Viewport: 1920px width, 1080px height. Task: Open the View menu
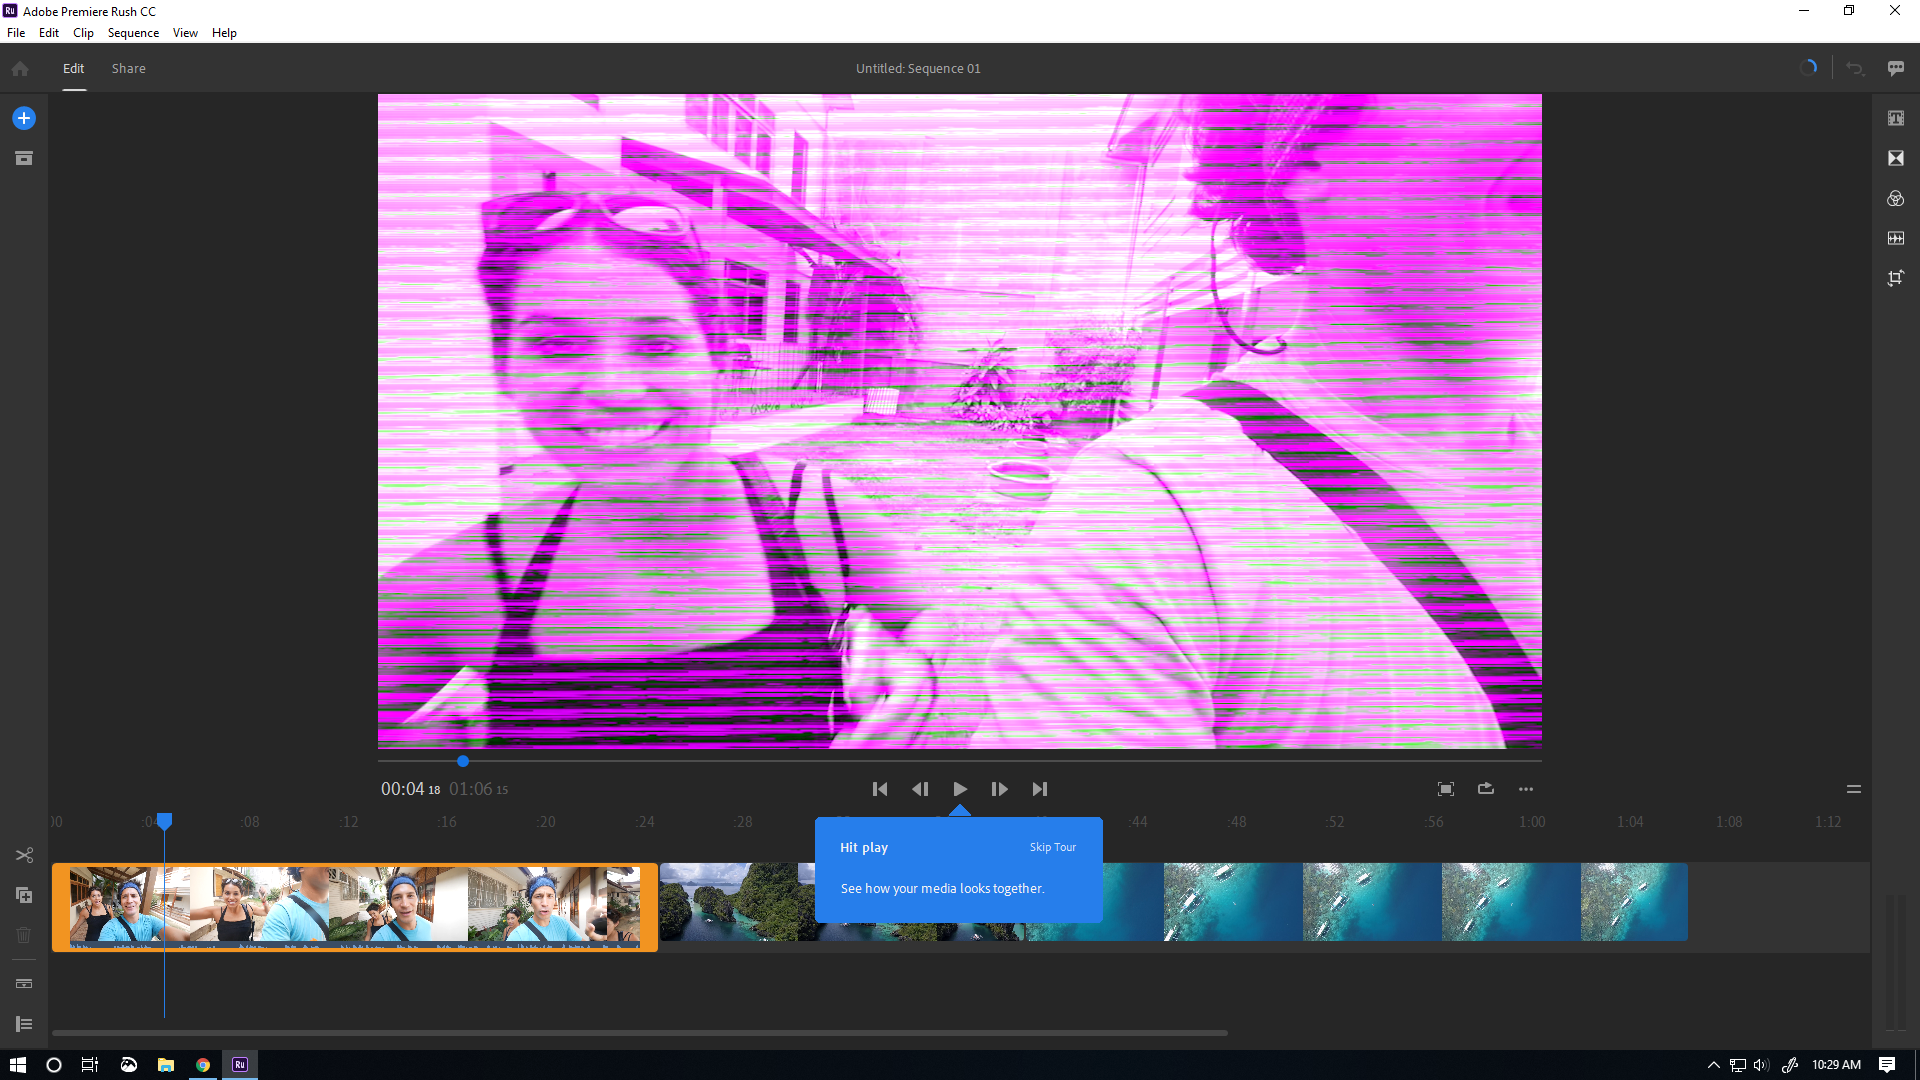[x=185, y=33]
